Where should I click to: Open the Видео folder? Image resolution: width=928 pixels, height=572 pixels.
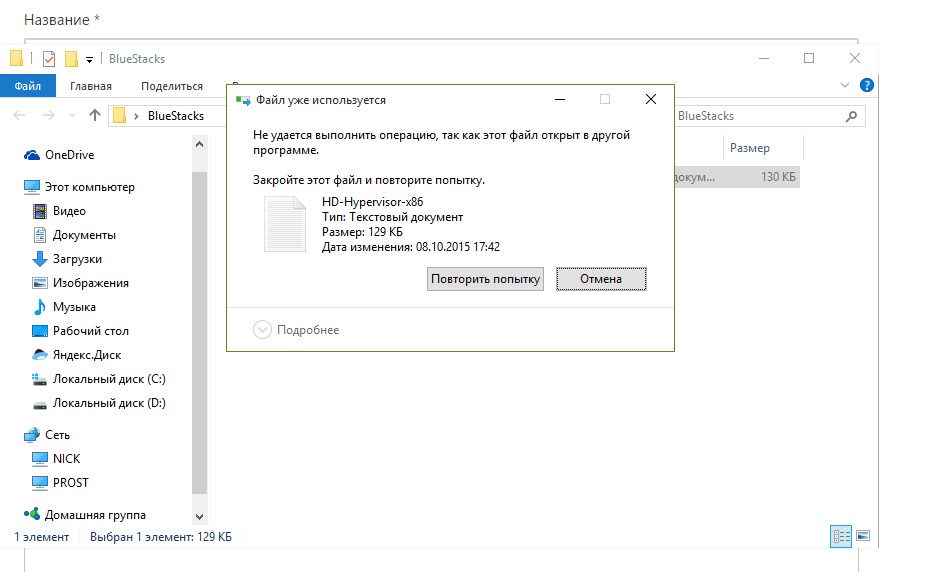coord(69,211)
